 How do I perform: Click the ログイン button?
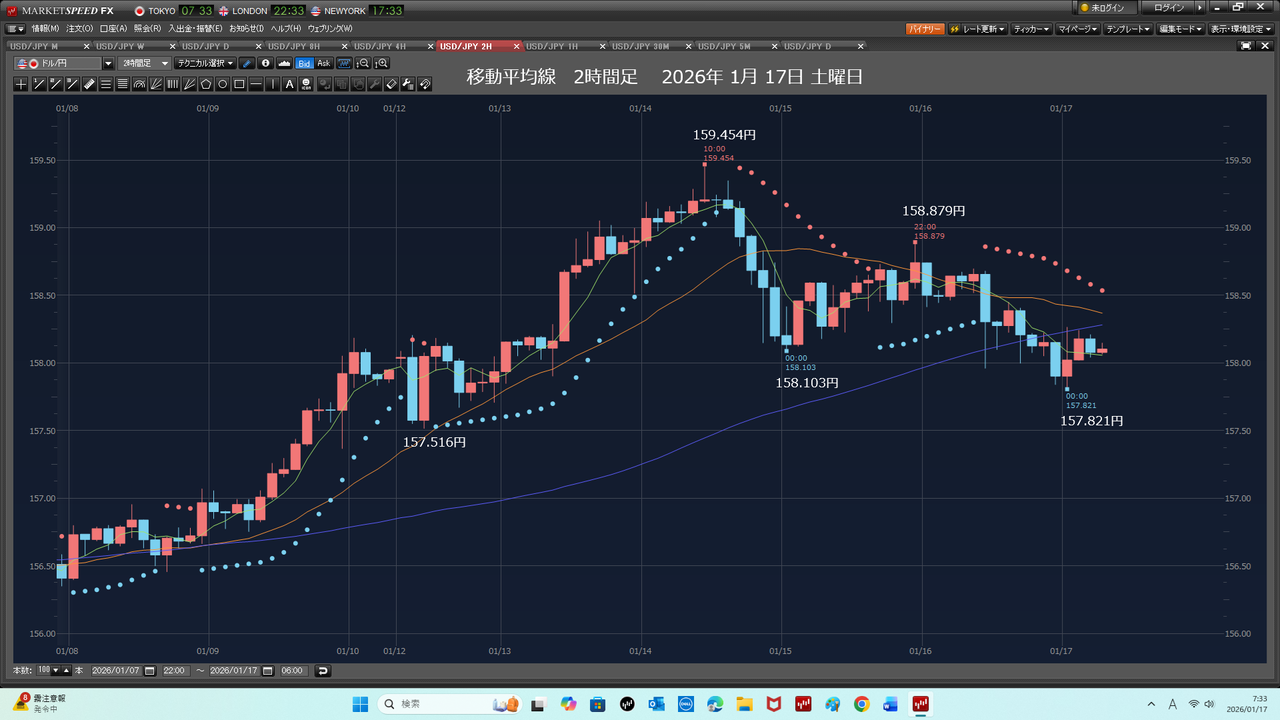tap(1169, 8)
